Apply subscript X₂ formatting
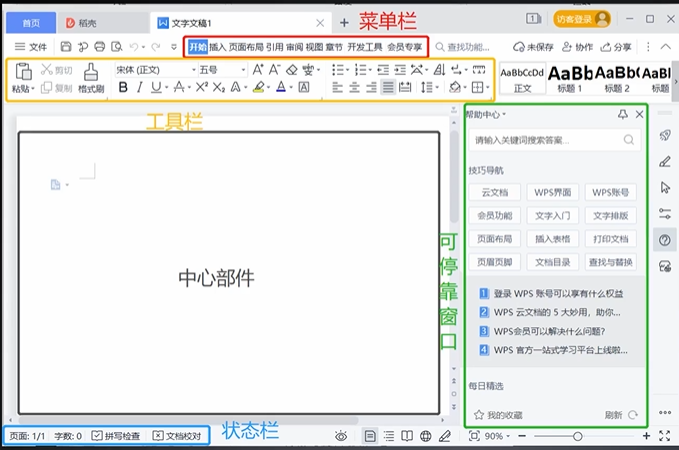The height and width of the screenshot is (450, 679). pos(219,87)
